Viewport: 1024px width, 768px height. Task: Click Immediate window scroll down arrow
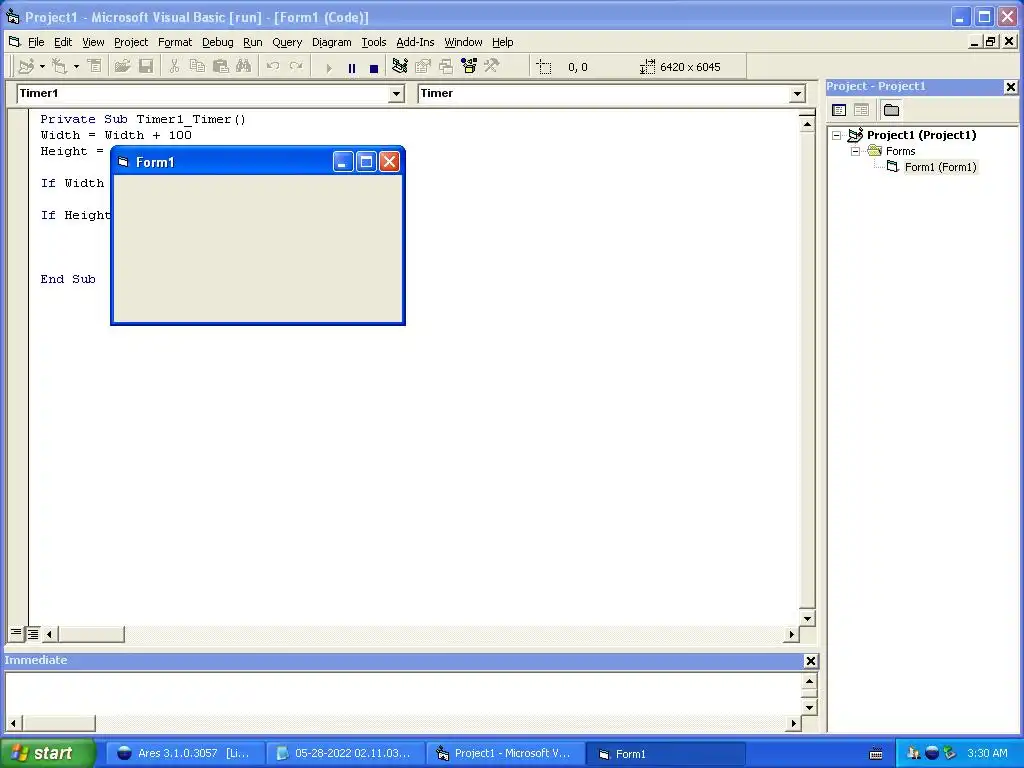pos(809,707)
